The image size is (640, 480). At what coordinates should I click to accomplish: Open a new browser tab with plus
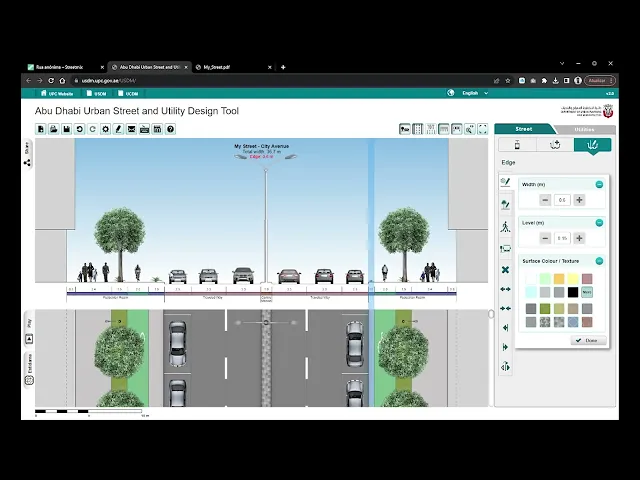(x=283, y=67)
